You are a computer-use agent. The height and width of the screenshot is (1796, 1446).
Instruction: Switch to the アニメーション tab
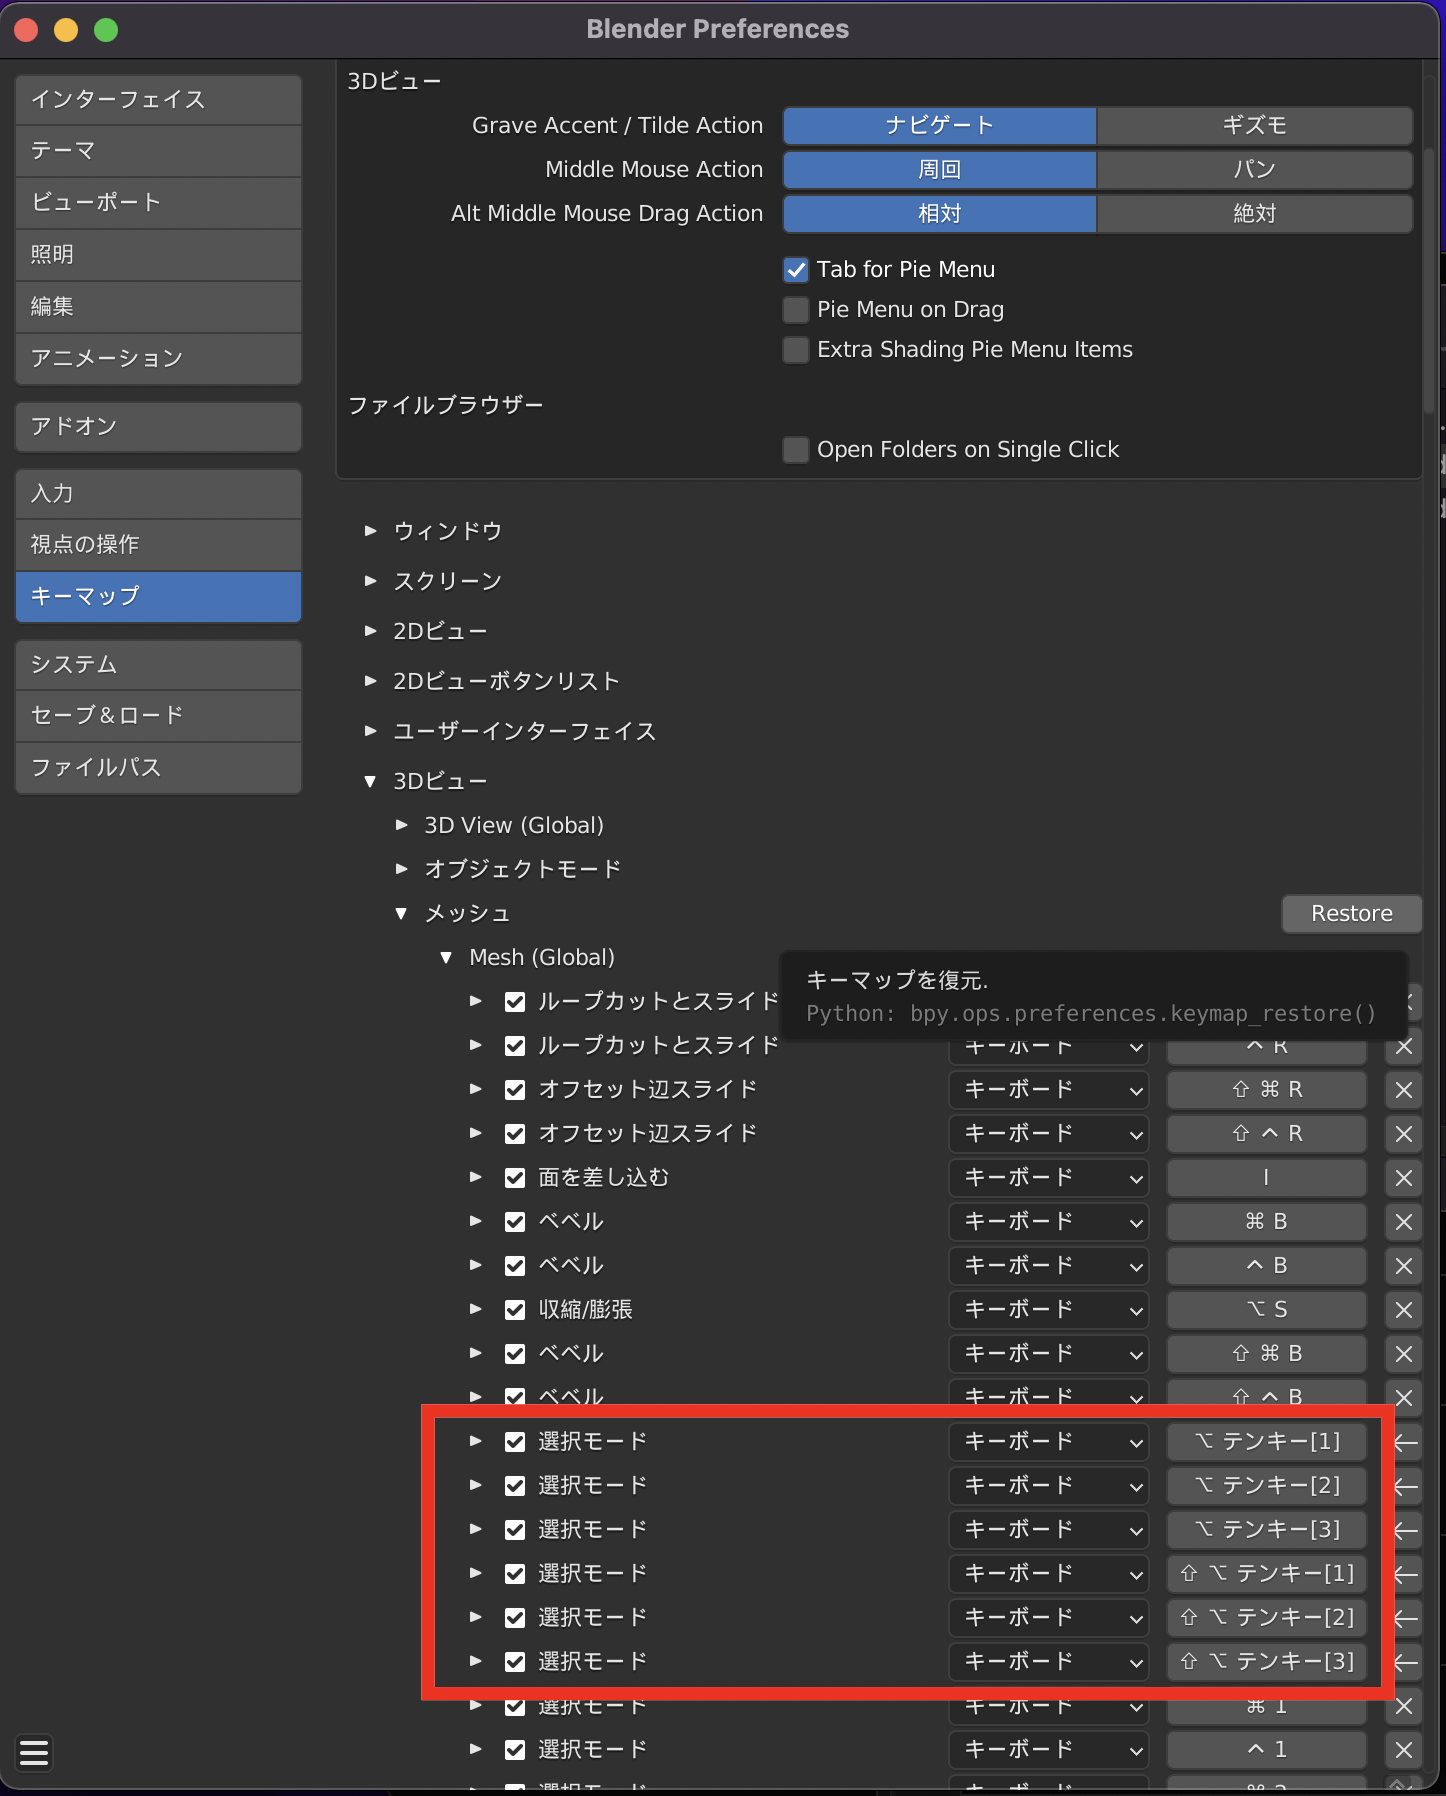(158, 359)
